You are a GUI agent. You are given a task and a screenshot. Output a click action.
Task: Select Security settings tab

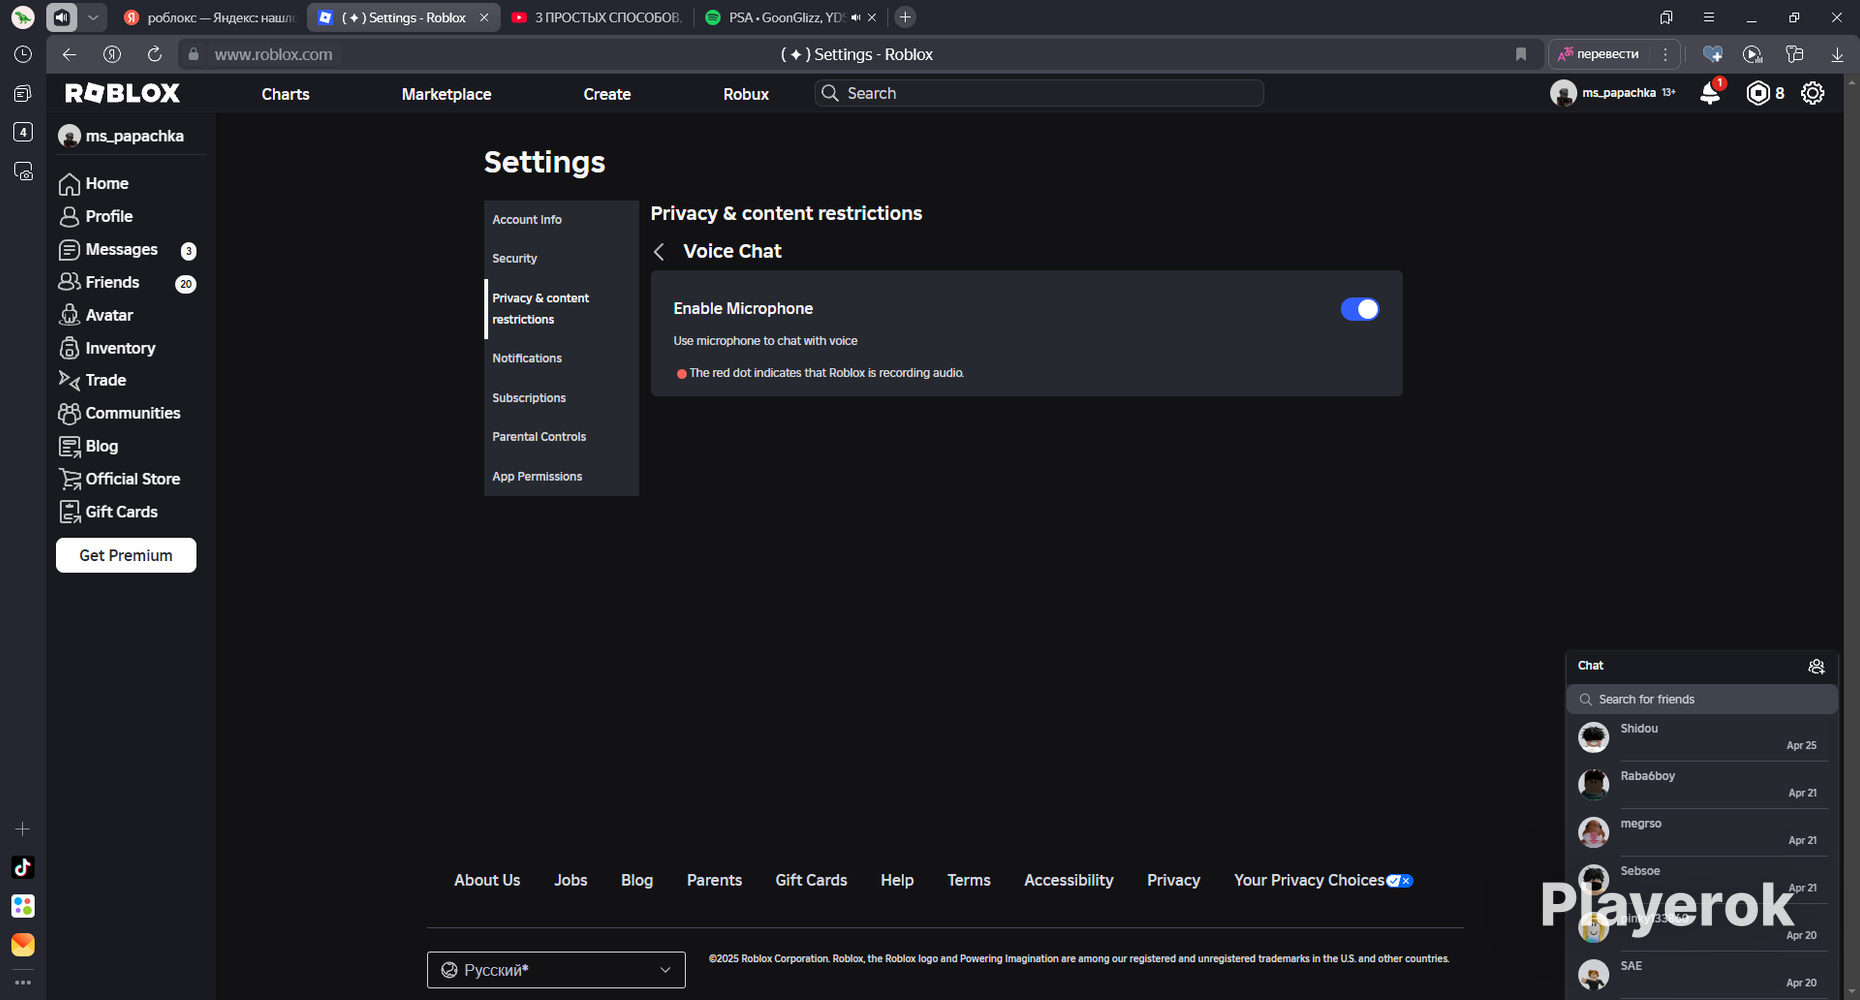click(x=561, y=258)
